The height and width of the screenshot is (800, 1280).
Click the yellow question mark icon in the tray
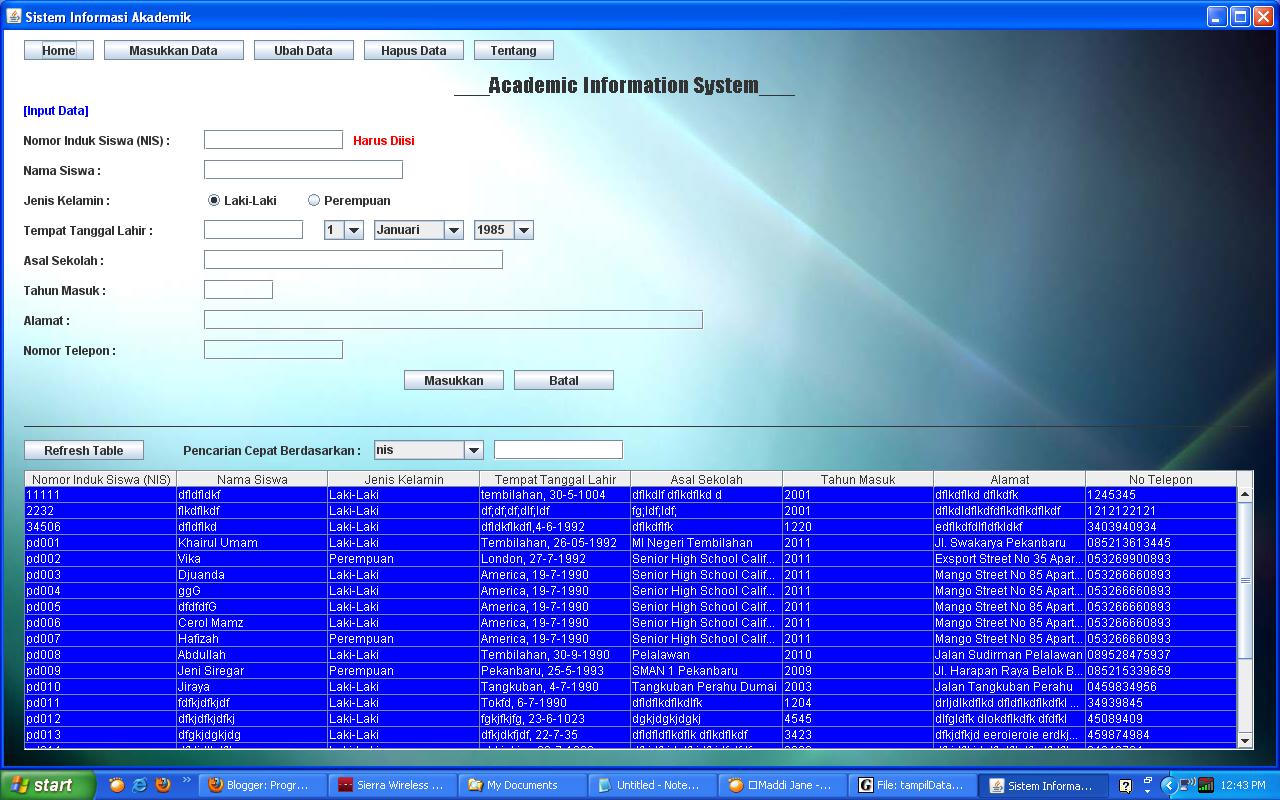pos(1126,785)
